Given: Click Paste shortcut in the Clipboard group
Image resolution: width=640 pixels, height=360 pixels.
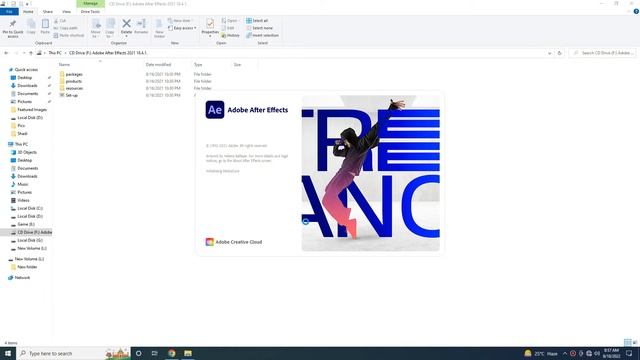Looking at the screenshot, I should tap(69, 36).
